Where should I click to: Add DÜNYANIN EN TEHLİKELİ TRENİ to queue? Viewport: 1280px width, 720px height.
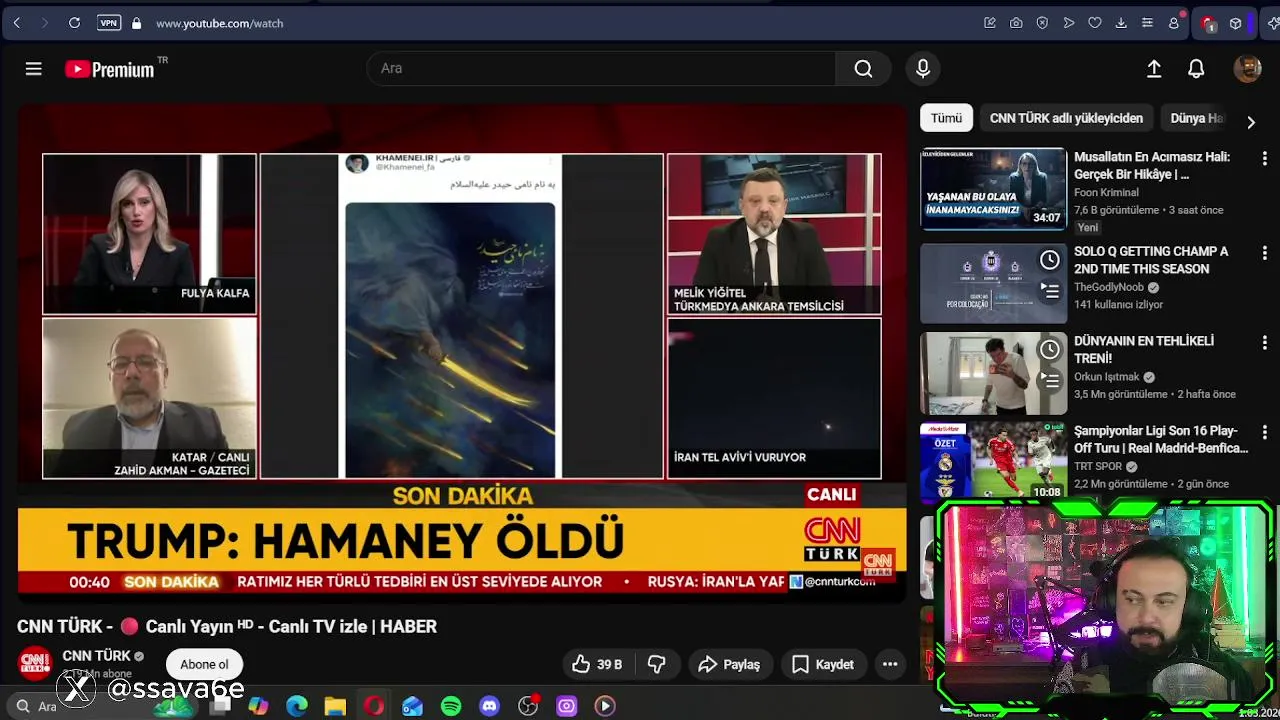(1049, 380)
